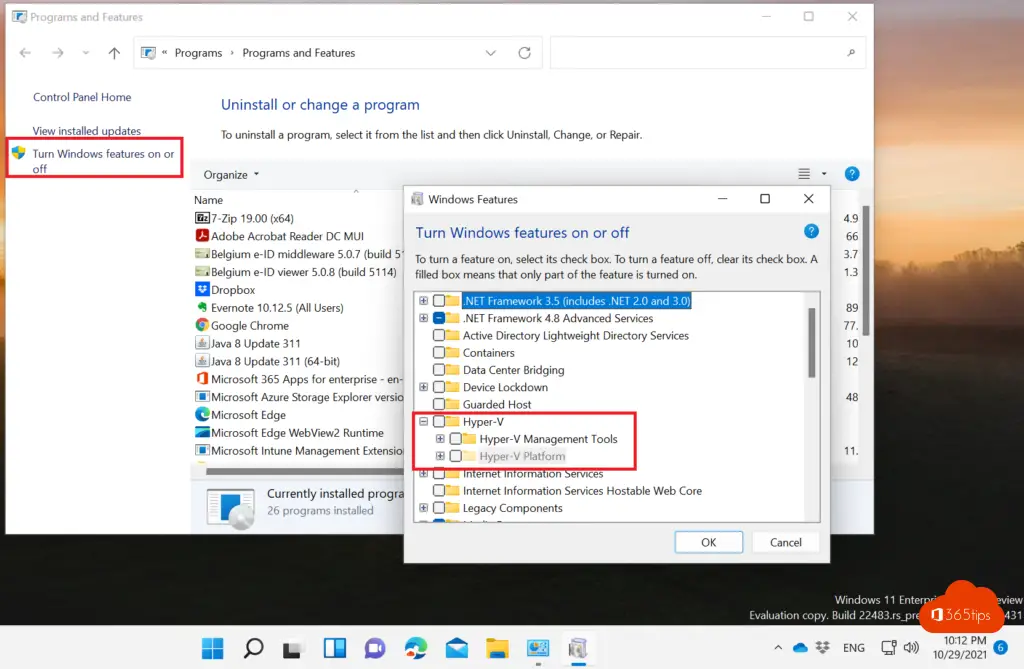Click the help icon in Windows Features dialog

(x=812, y=232)
